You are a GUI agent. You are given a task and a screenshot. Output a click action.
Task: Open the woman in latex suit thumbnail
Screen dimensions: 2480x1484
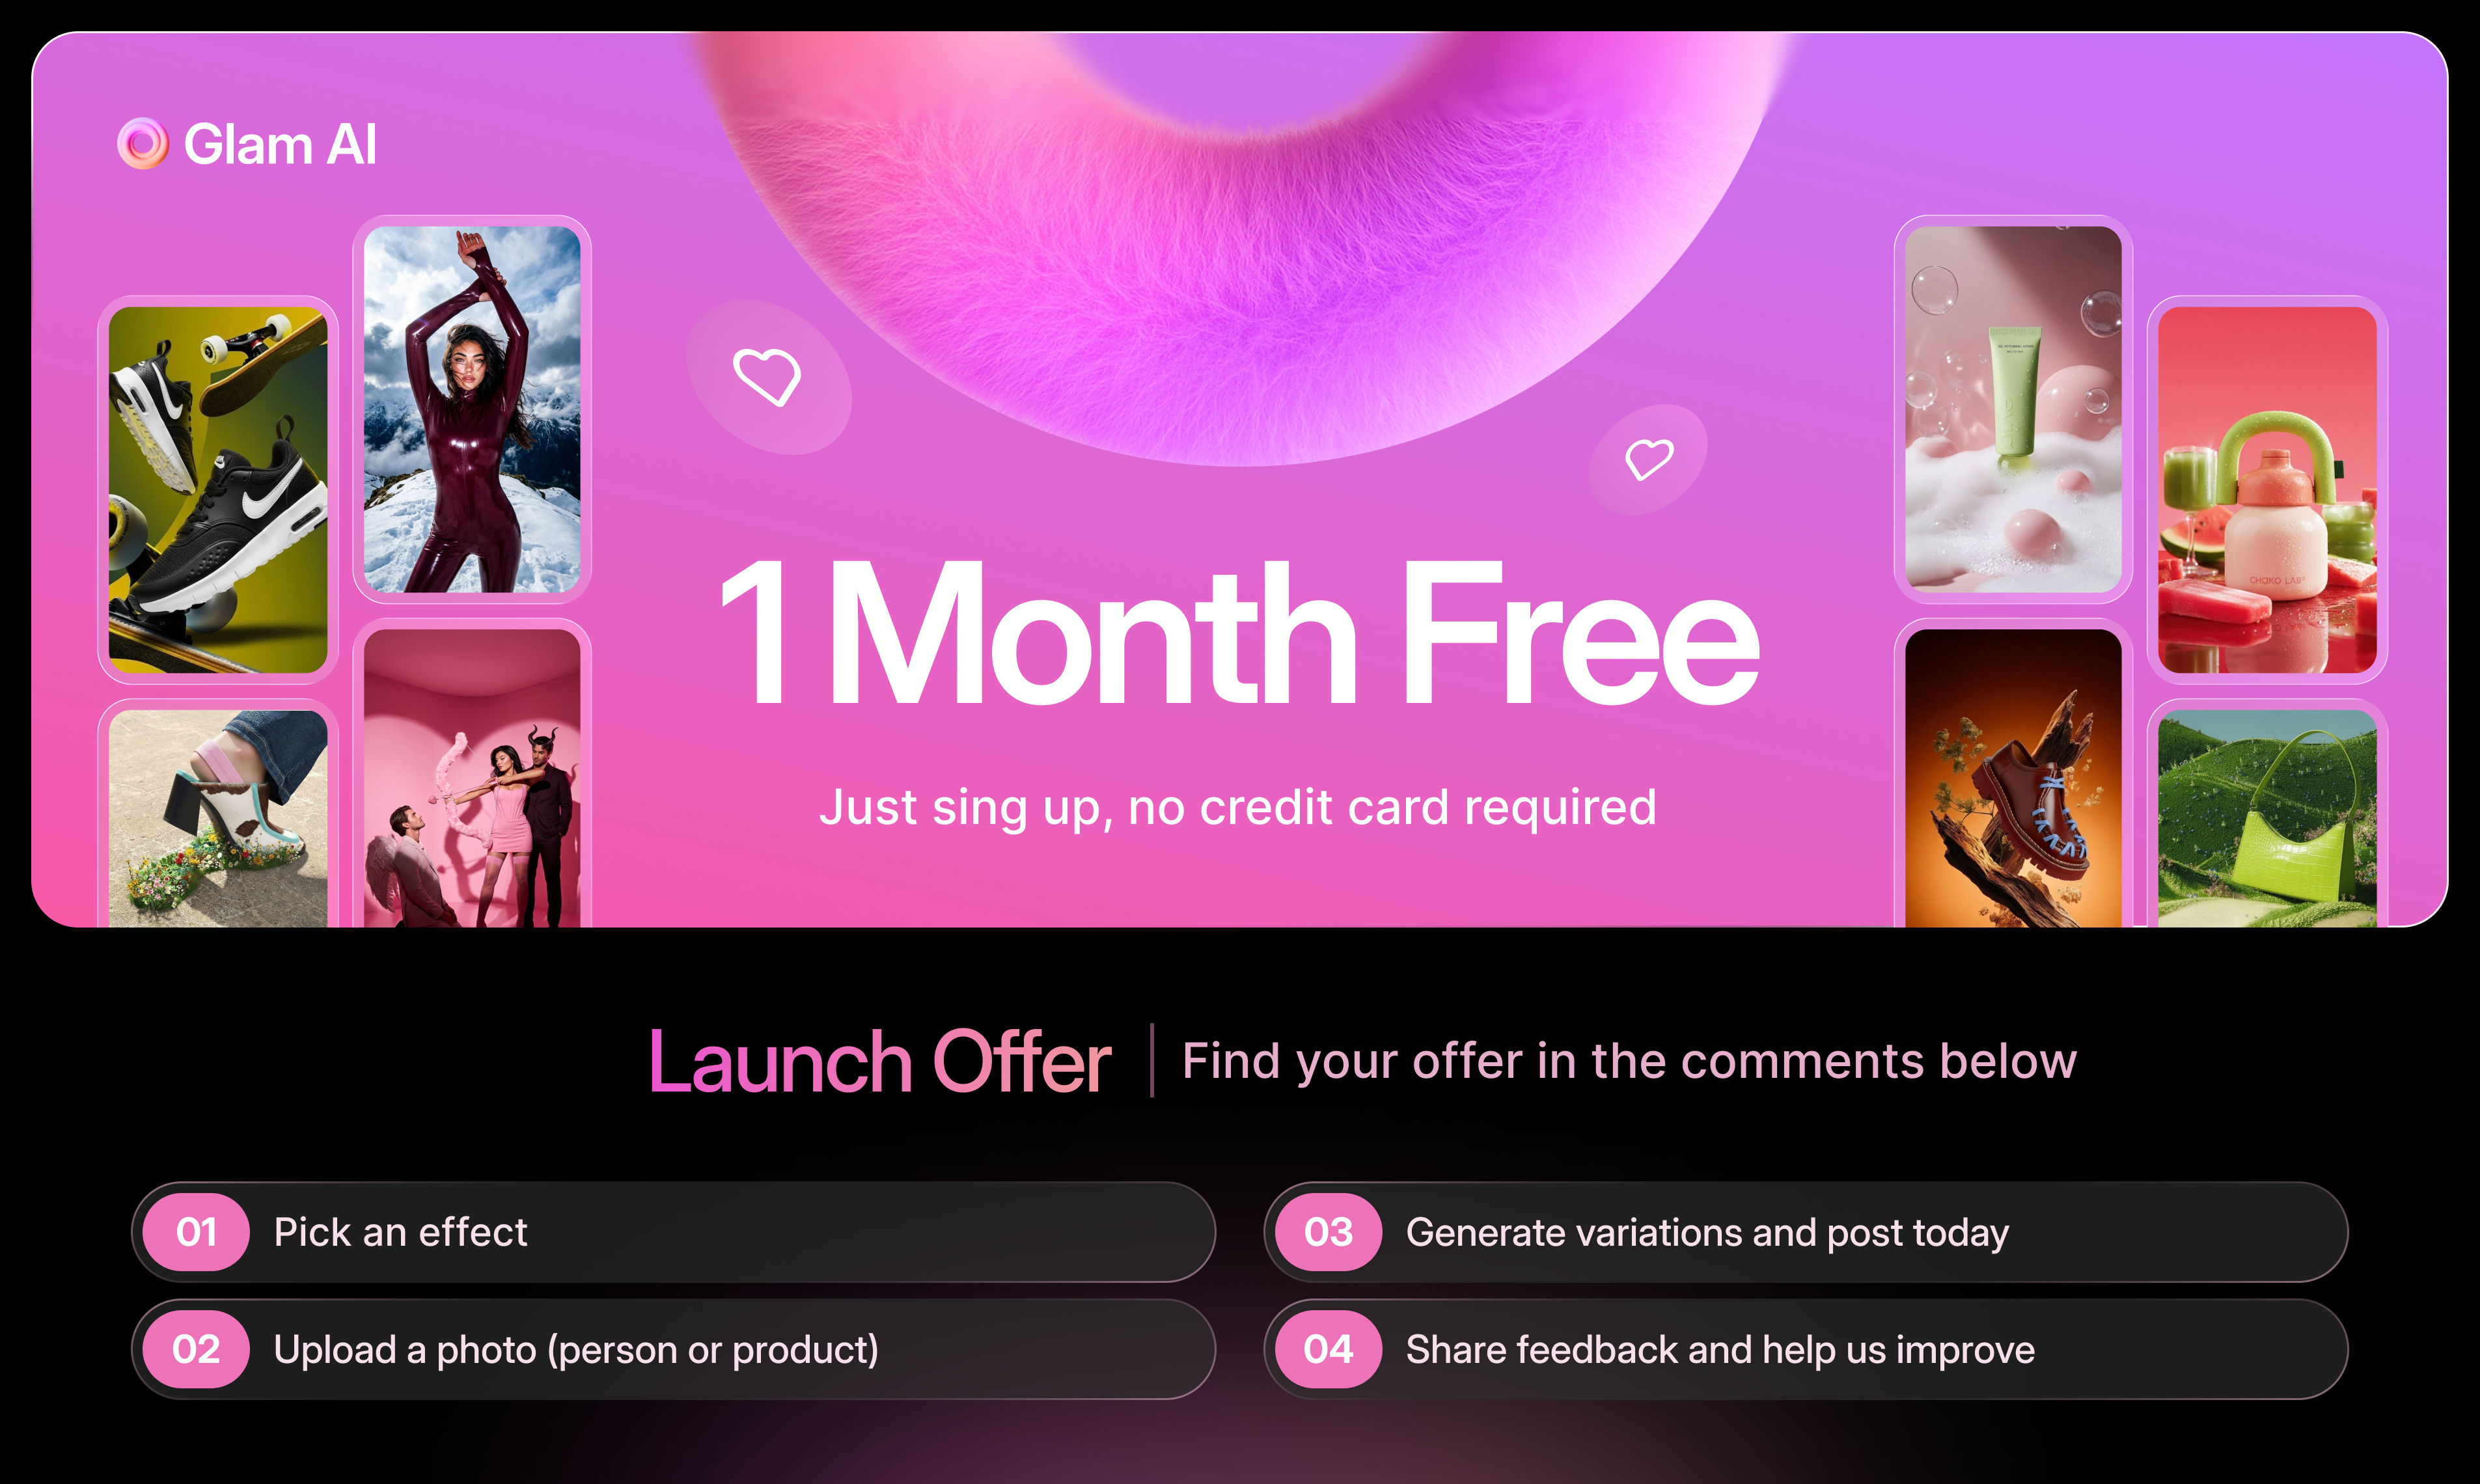click(472, 409)
